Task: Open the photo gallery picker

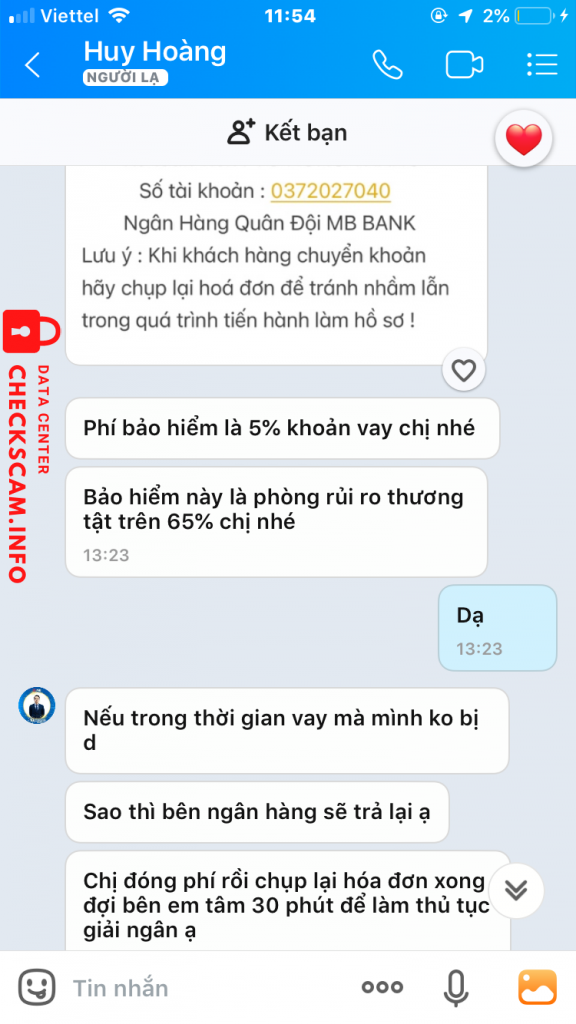Action: click(537, 987)
